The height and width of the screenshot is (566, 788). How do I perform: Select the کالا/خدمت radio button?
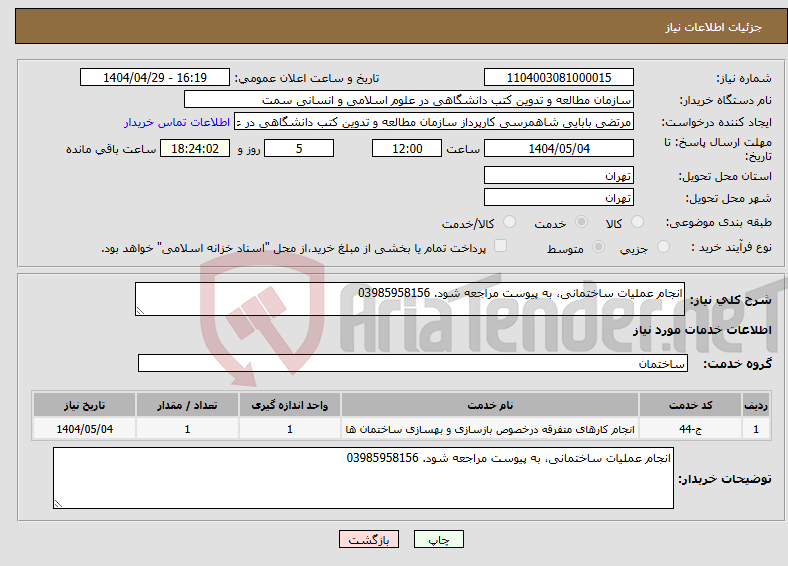coord(510,222)
